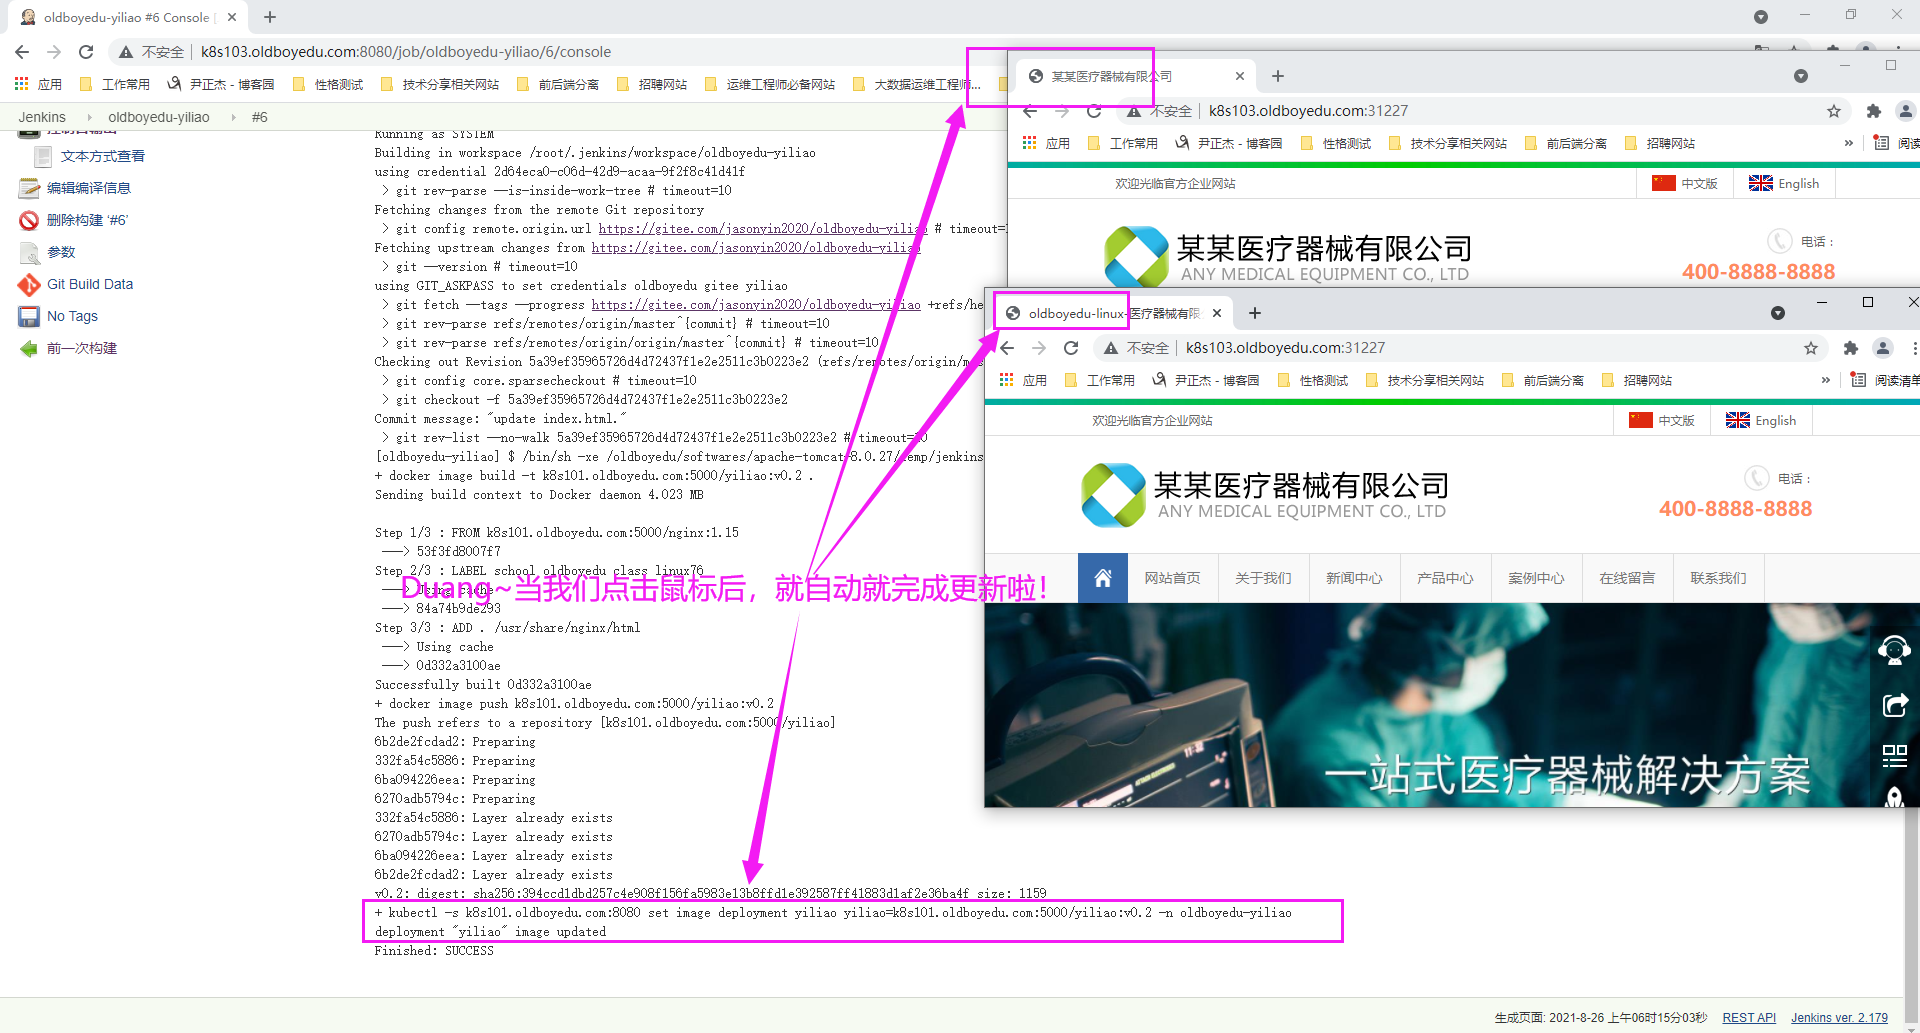Open the 产品中心 navigation menu item

tap(1444, 578)
